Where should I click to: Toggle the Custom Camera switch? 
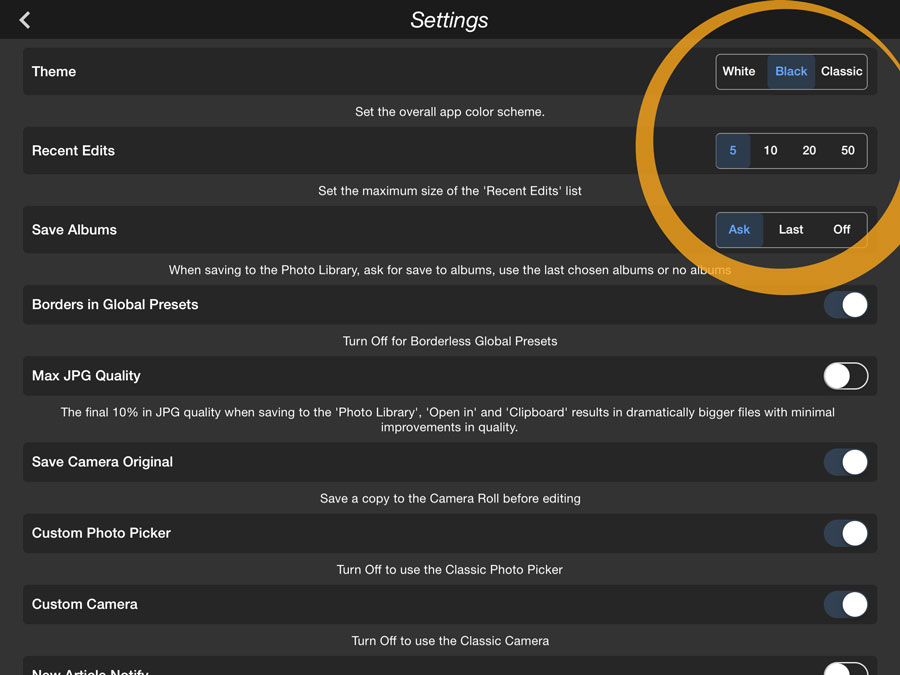[x=845, y=604]
